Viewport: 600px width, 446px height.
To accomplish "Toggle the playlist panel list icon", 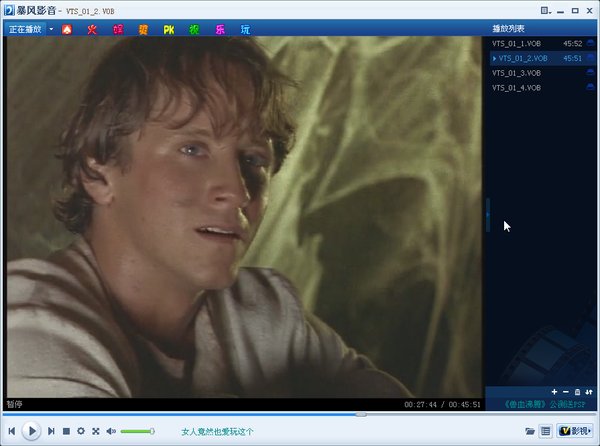I will click(546, 431).
